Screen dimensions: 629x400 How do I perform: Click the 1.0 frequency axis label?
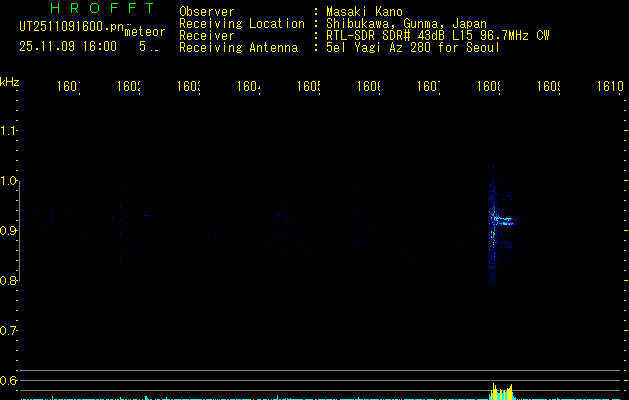click(8, 181)
